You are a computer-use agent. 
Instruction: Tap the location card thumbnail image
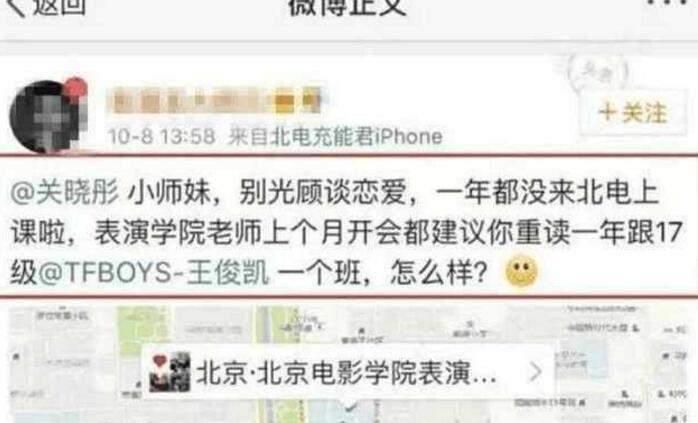point(170,372)
